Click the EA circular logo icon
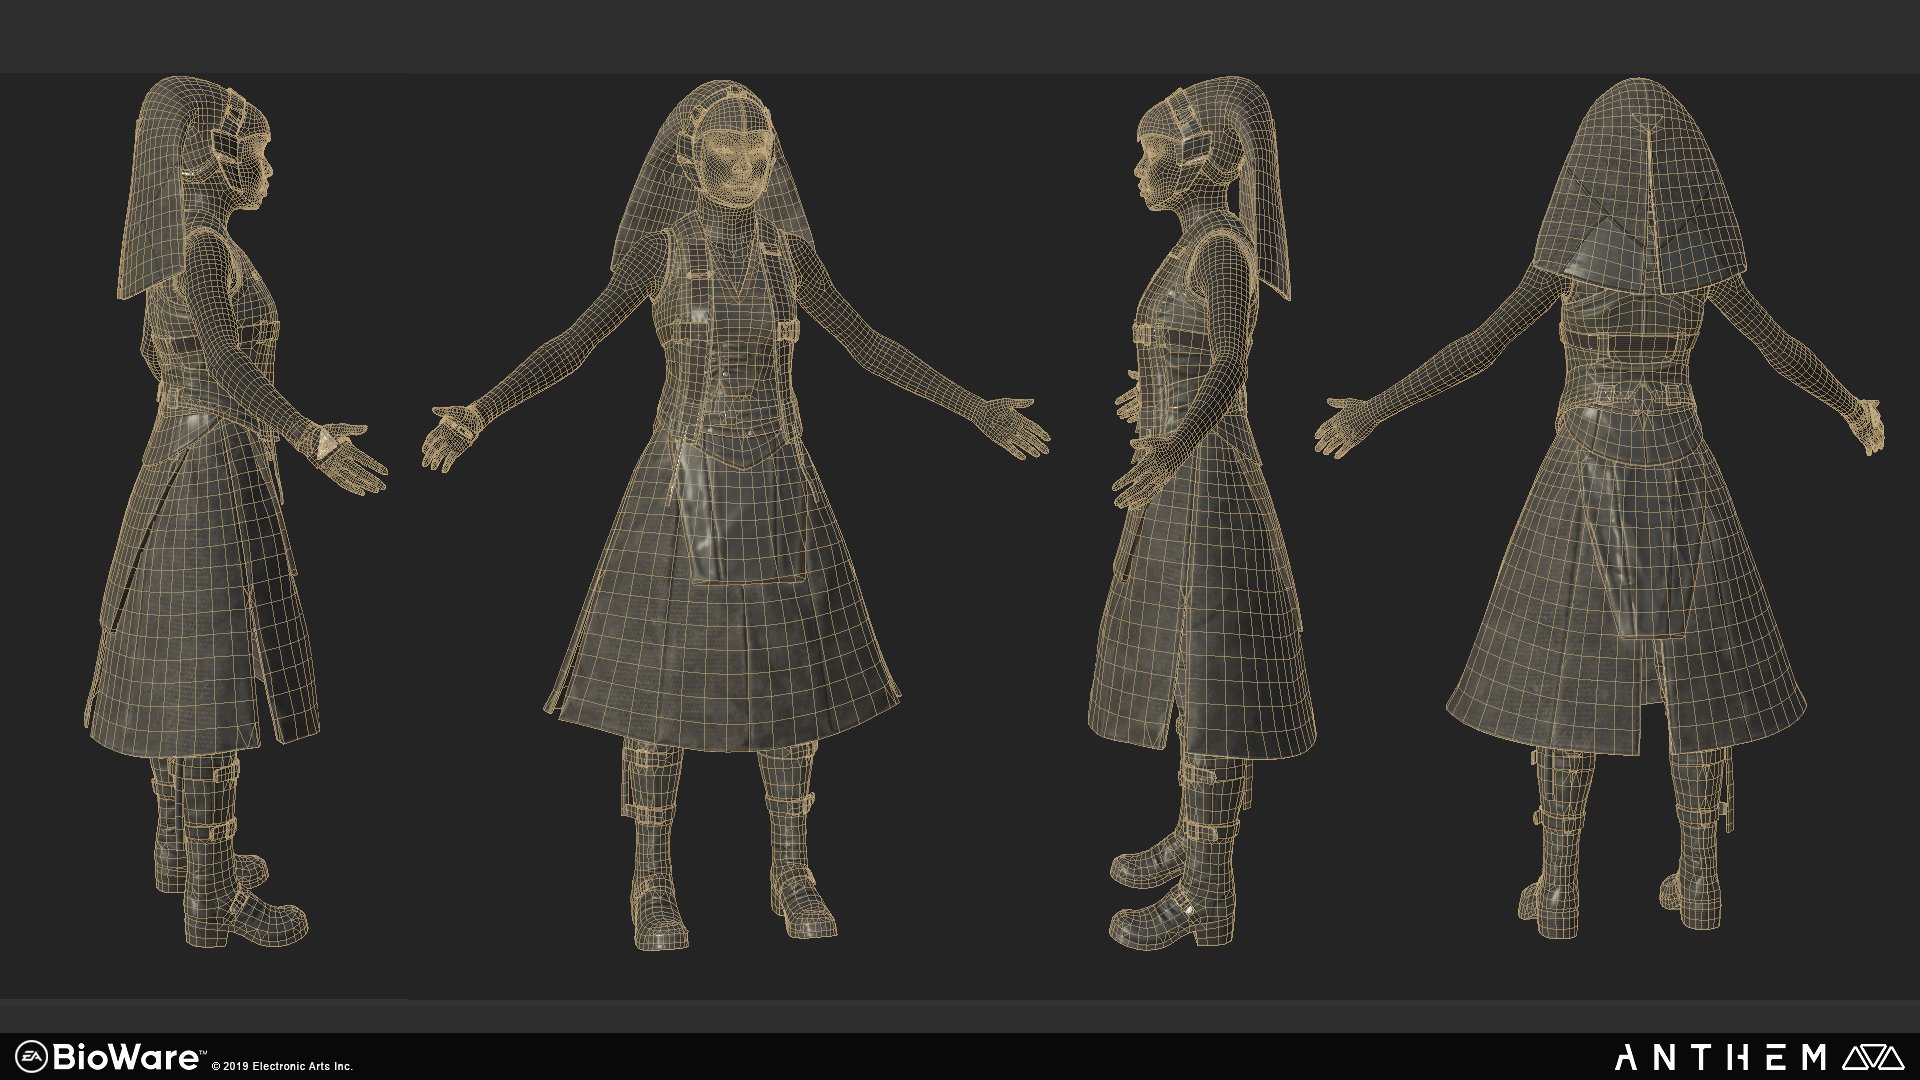Viewport: 1920px width, 1080px height. [x=32, y=1057]
